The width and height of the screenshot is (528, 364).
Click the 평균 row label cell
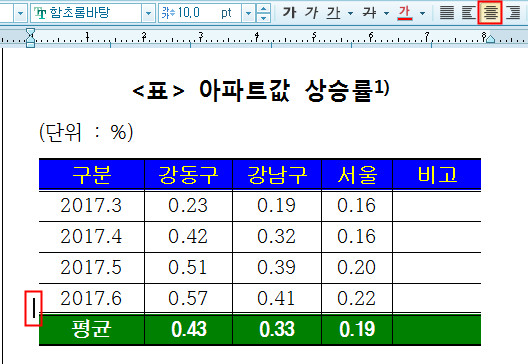coord(92,330)
